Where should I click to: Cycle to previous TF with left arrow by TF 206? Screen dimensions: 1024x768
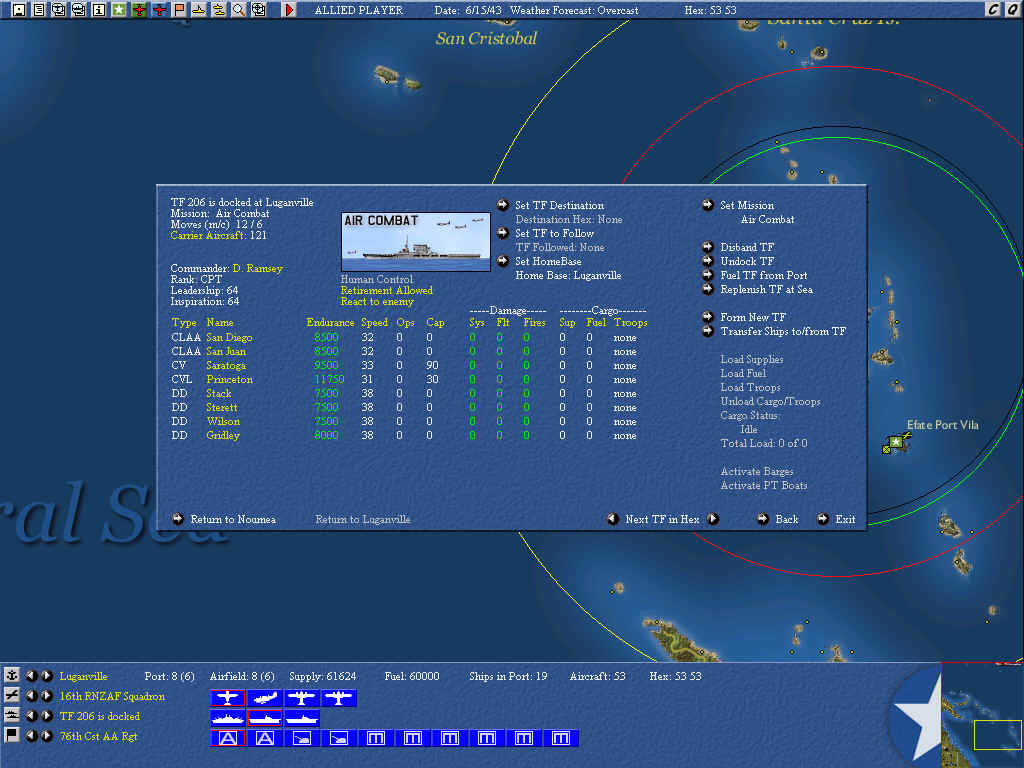[31, 716]
